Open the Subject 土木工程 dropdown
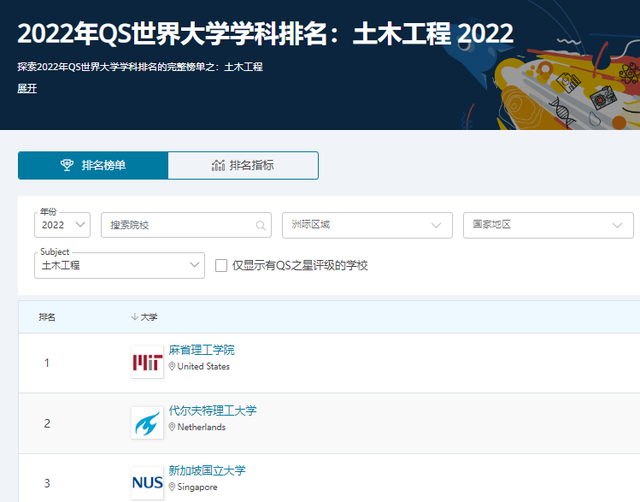Viewport: 640px width, 502px height. [x=120, y=265]
